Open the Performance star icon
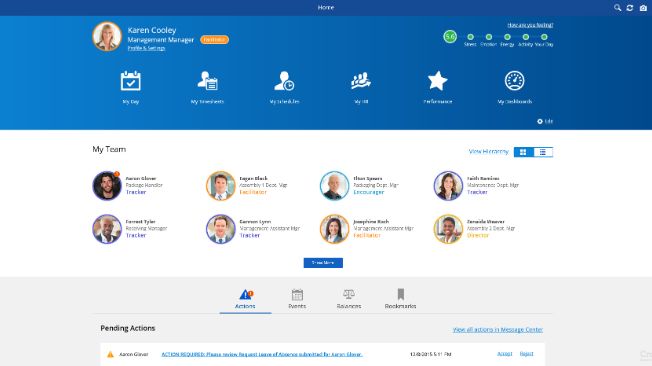This screenshot has width=652, height=366. tap(437, 81)
